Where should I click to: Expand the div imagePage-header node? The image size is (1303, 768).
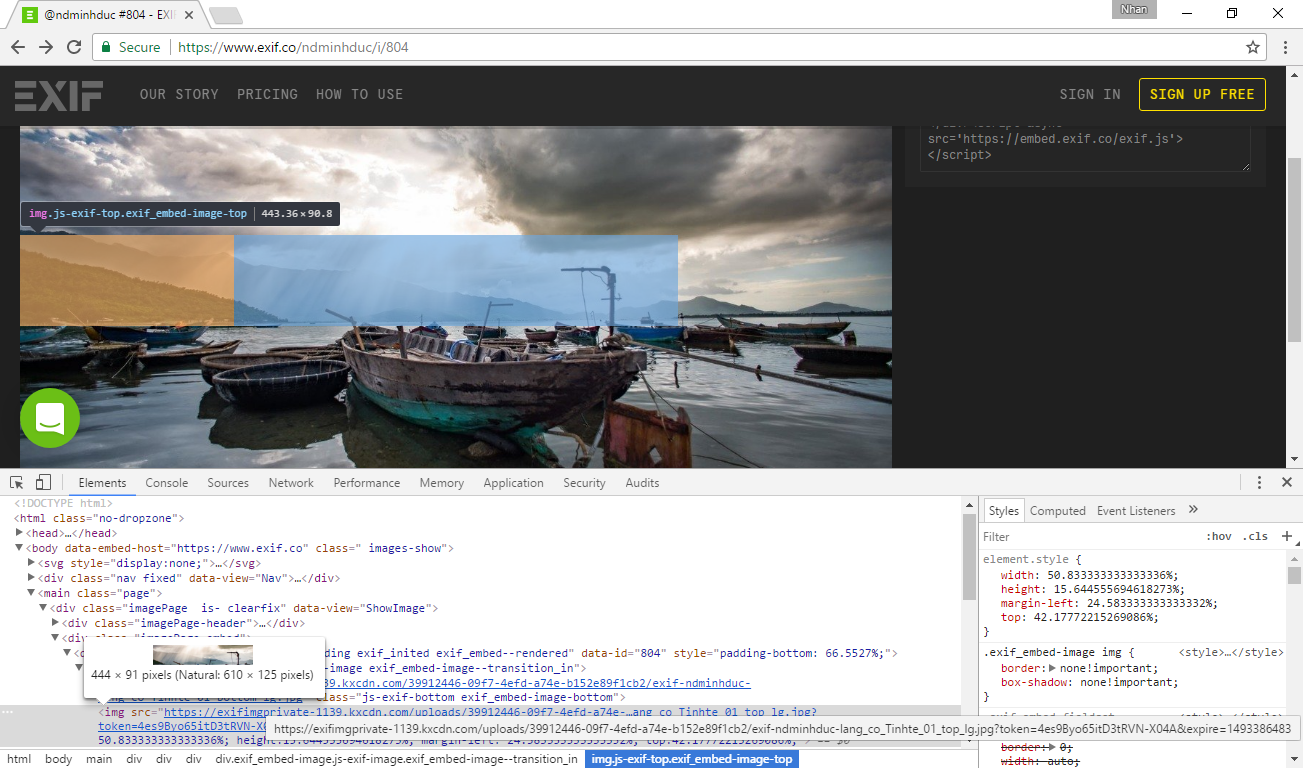point(55,623)
